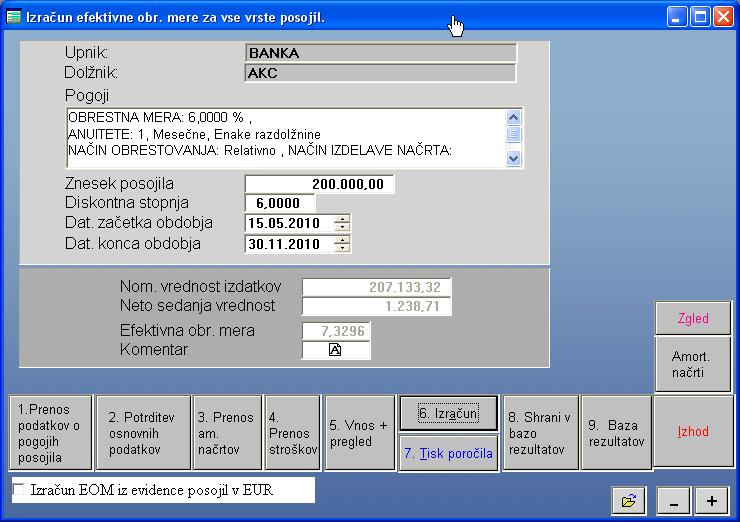This screenshot has height=522, width=740.
Task: Click the minus button at bottom right
Action: click(675, 500)
